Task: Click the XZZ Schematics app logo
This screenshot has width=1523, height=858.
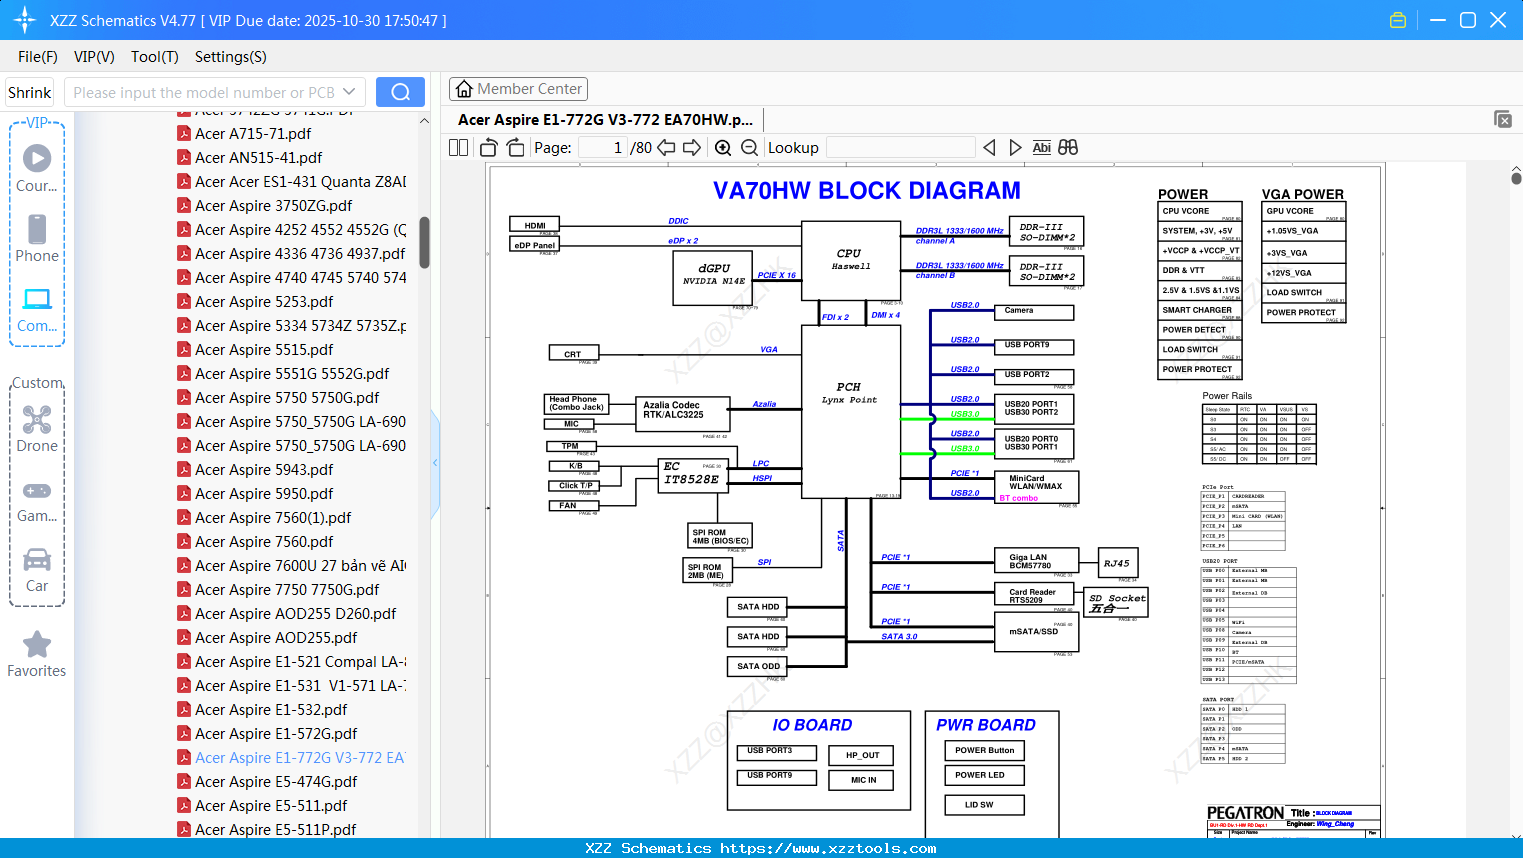Action: click(x=25, y=20)
